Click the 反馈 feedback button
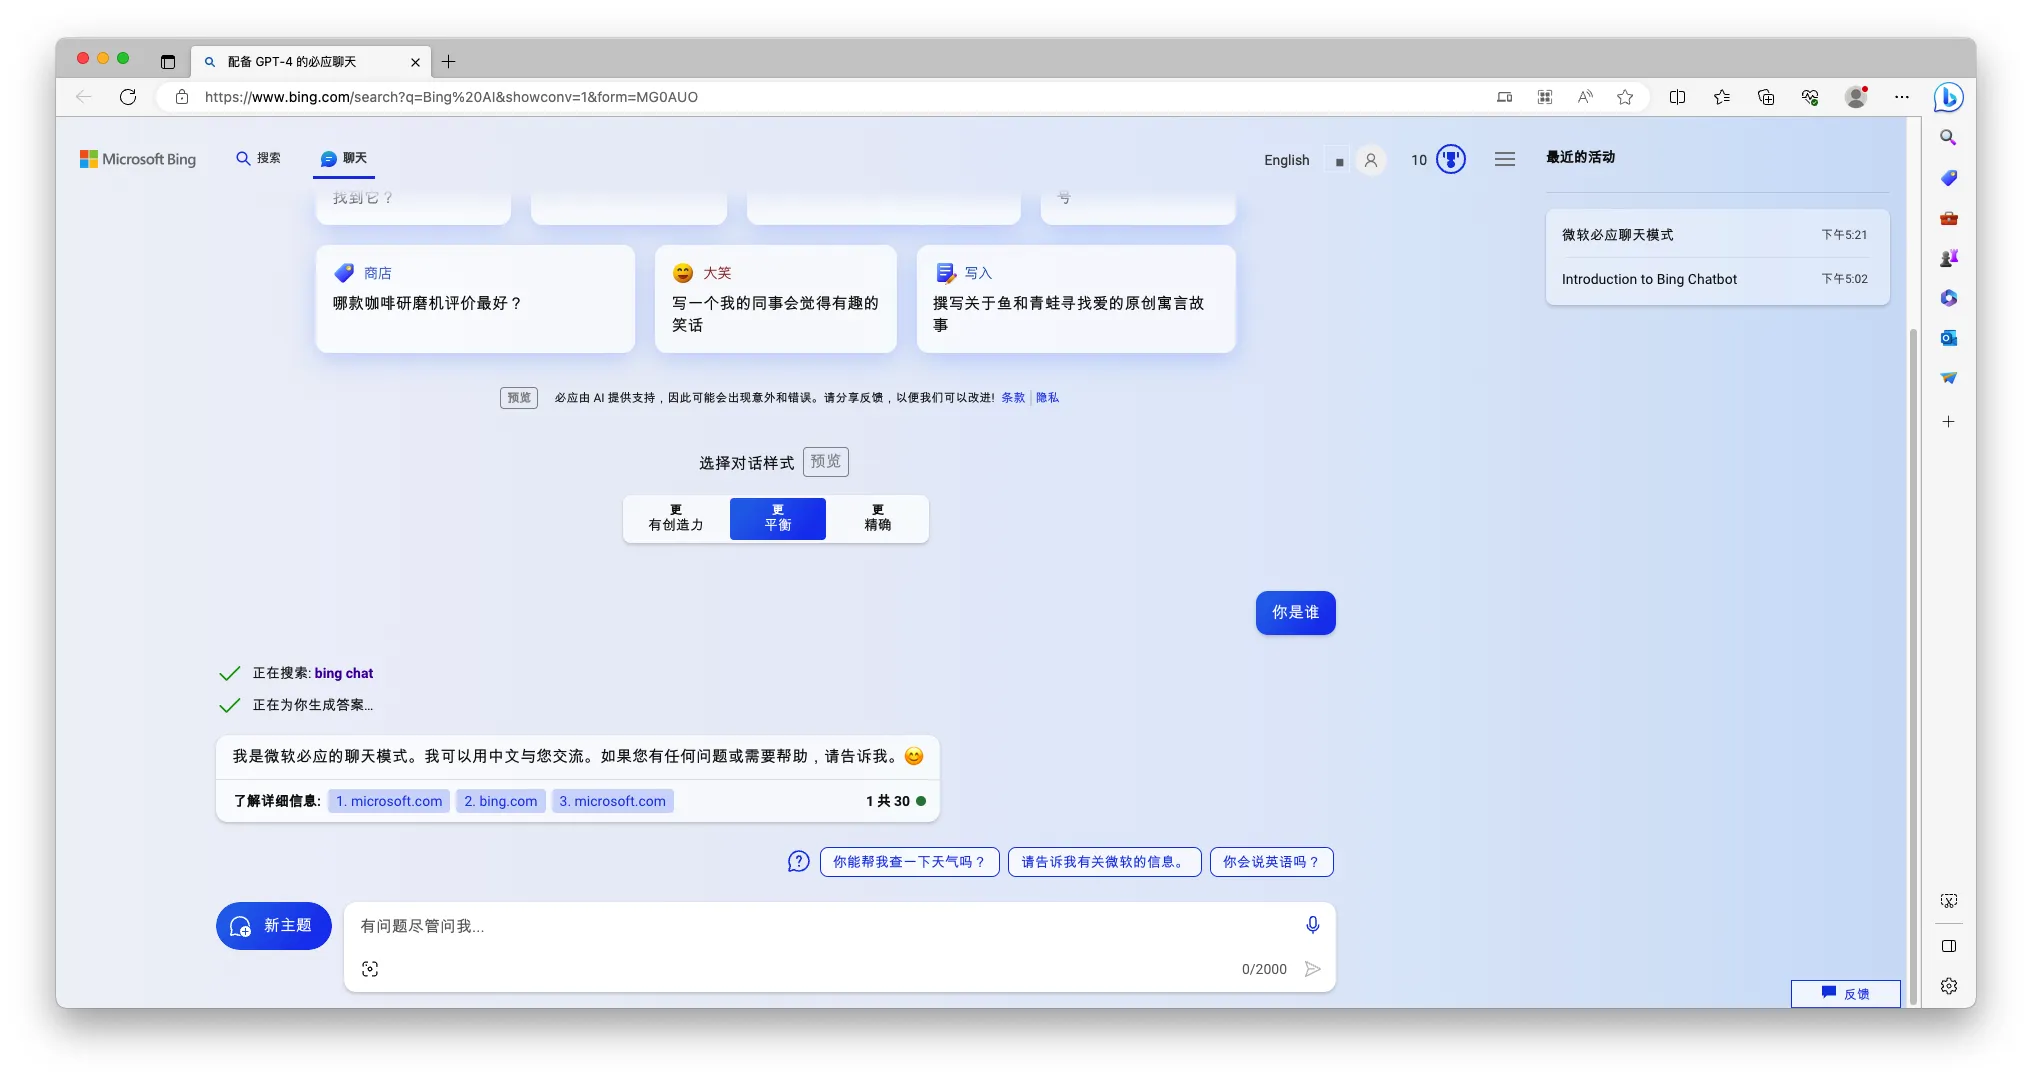The image size is (2032, 1082). click(x=1846, y=993)
